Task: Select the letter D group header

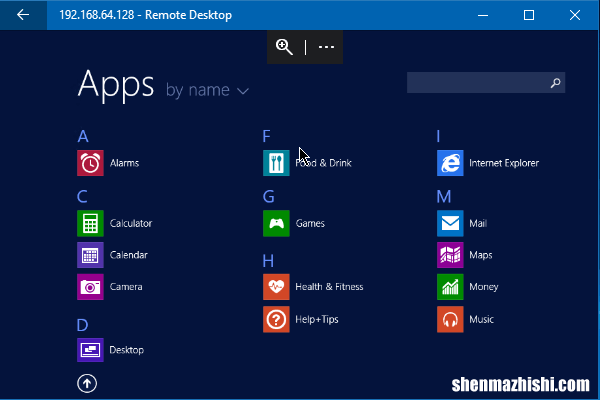Action: pos(82,325)
